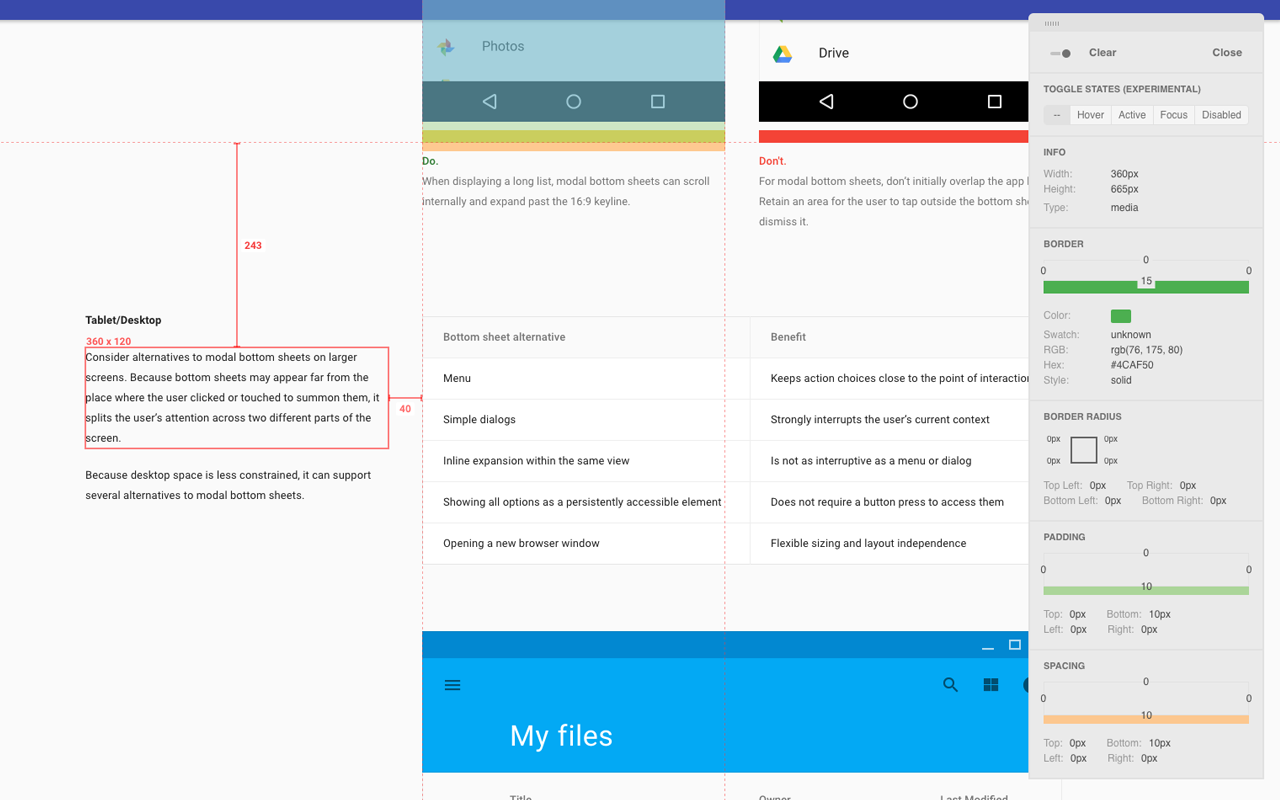Click 'Showing all options as a persistently accessible element'

click(x=582, y=502)
